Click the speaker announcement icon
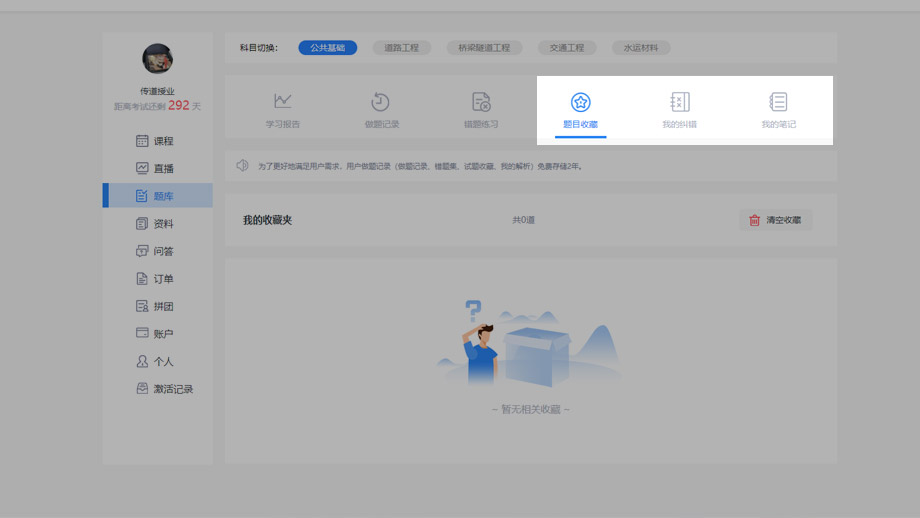The width and height of the screenshot is (920, 518). [x=242, y=165]
